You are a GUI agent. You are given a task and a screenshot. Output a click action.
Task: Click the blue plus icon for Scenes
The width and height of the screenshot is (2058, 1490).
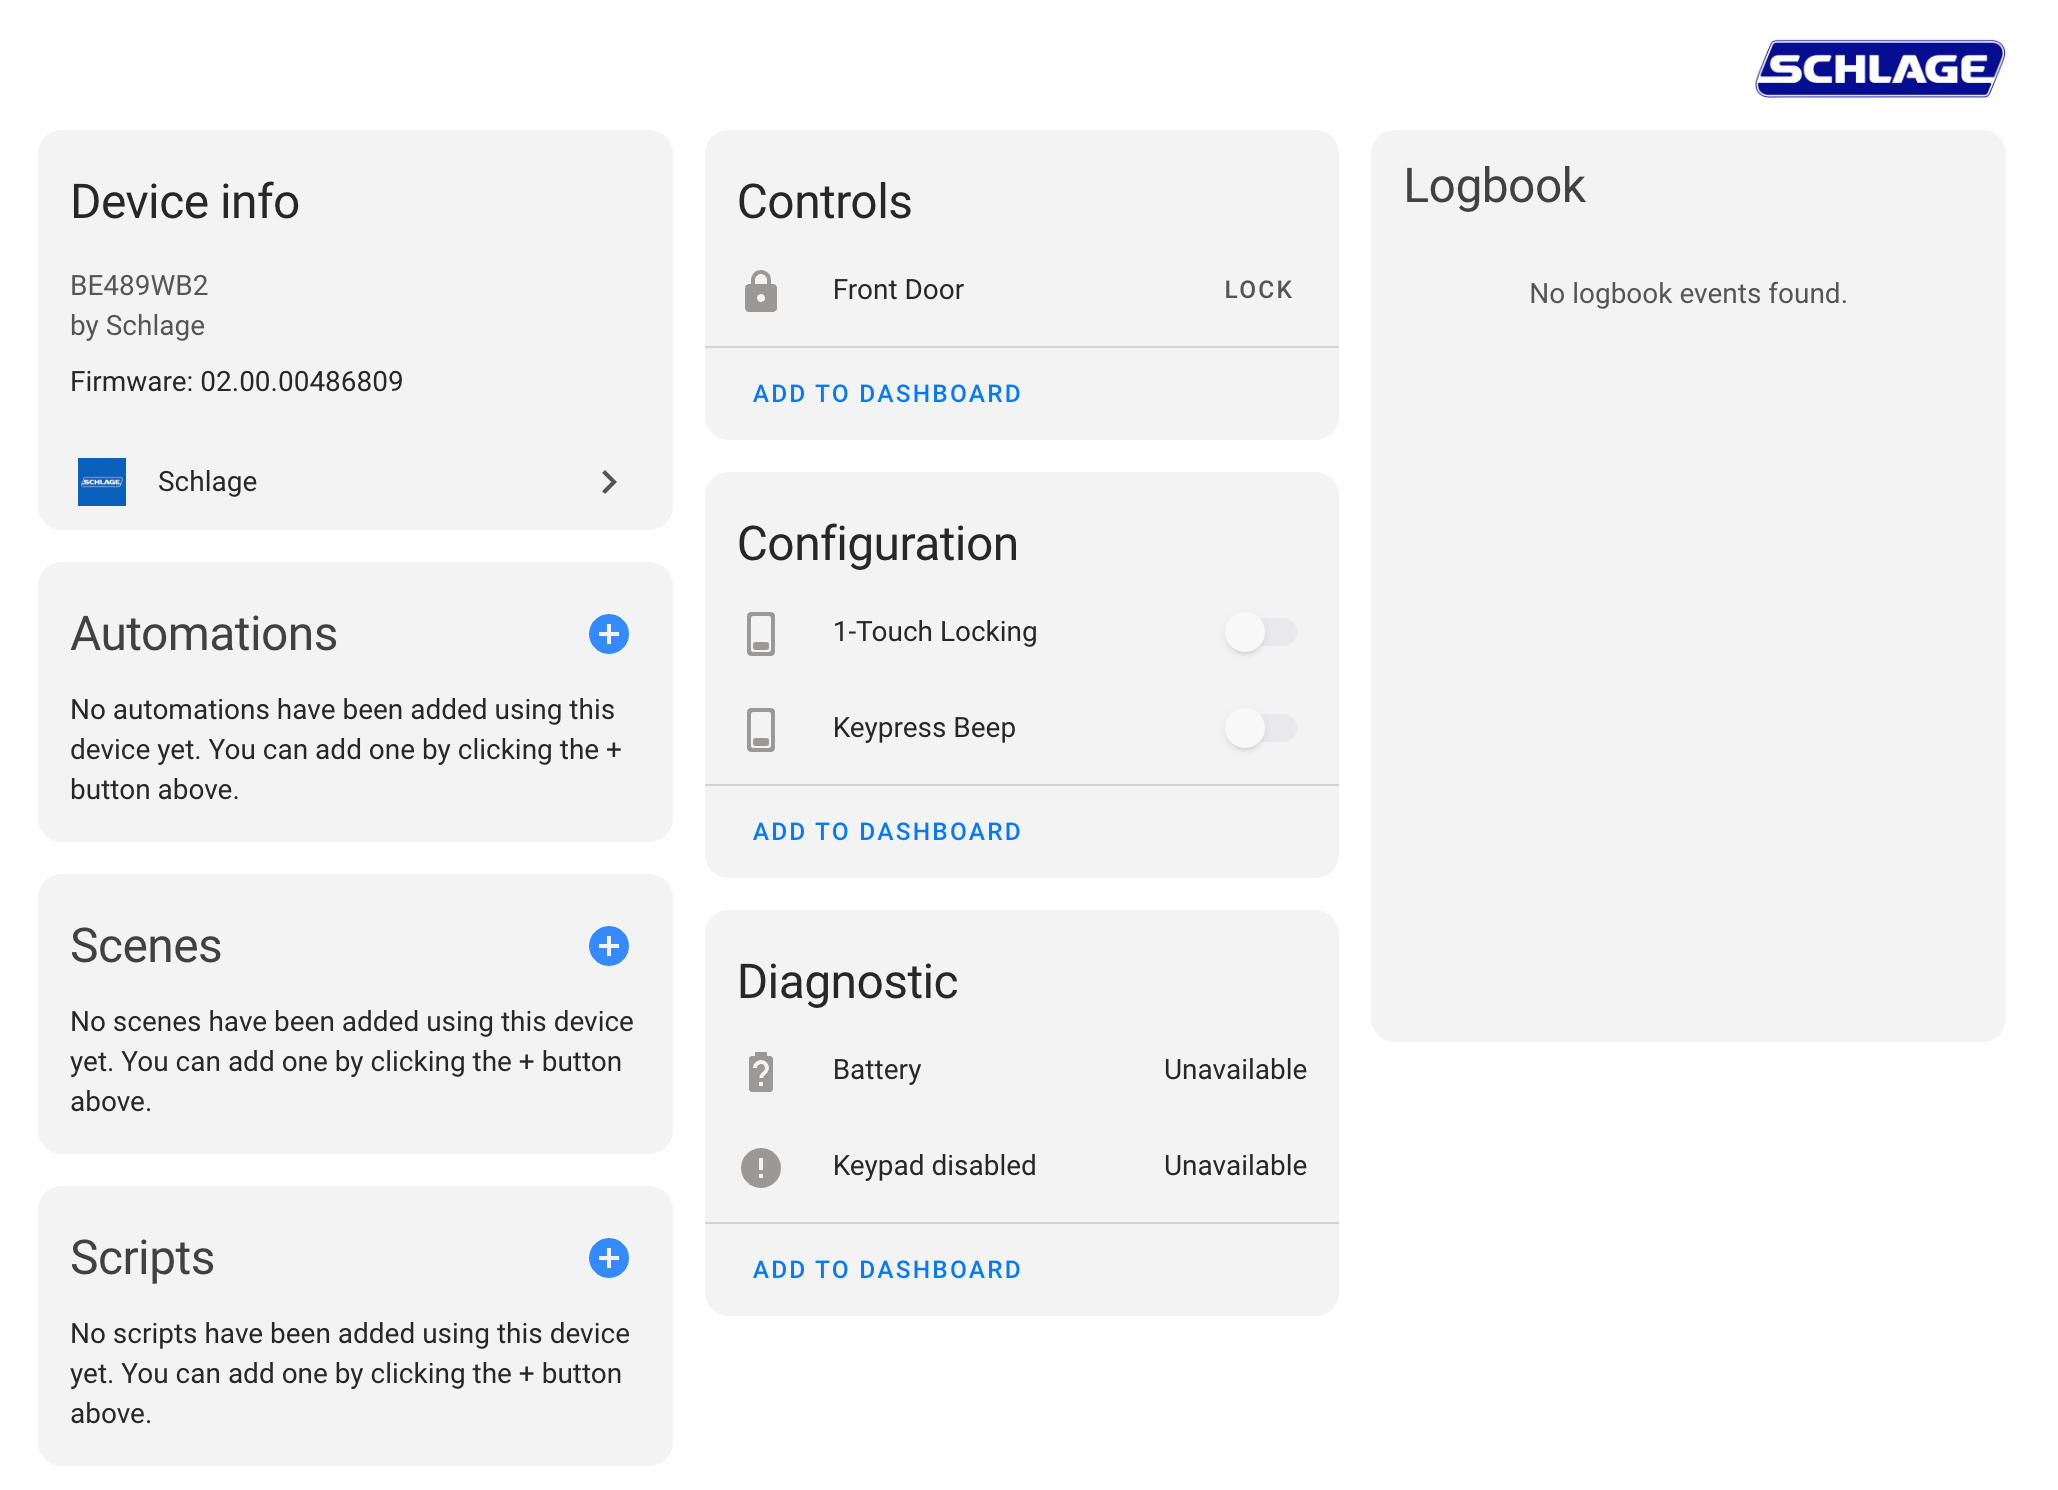(x=608, y=946)
